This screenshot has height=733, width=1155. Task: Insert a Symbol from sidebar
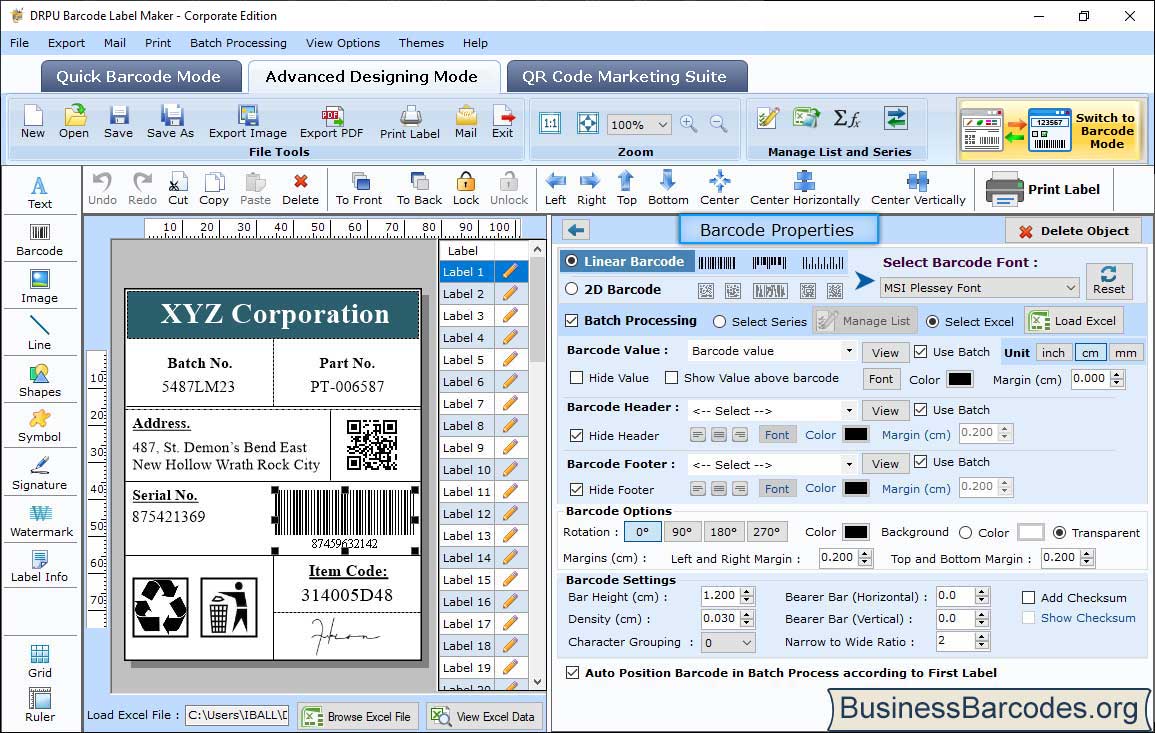[x=40, y=426]
